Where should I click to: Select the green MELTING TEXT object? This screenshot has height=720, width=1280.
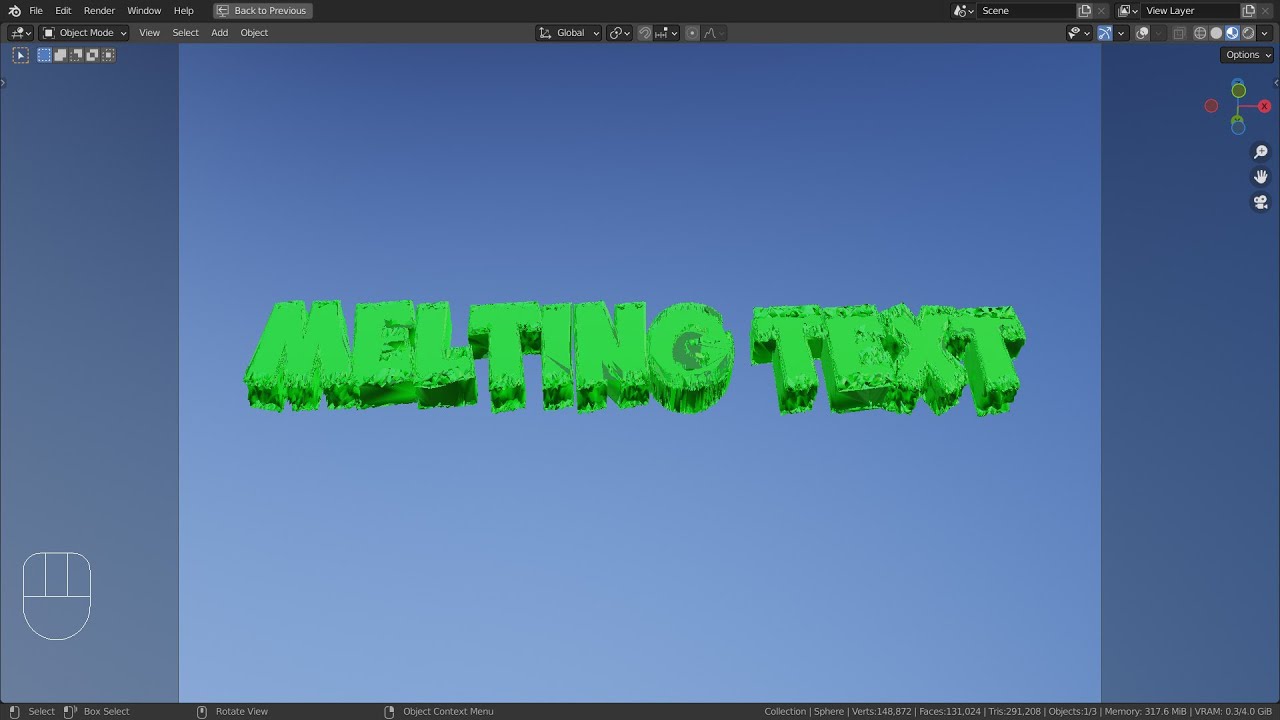tap(634, 357)
